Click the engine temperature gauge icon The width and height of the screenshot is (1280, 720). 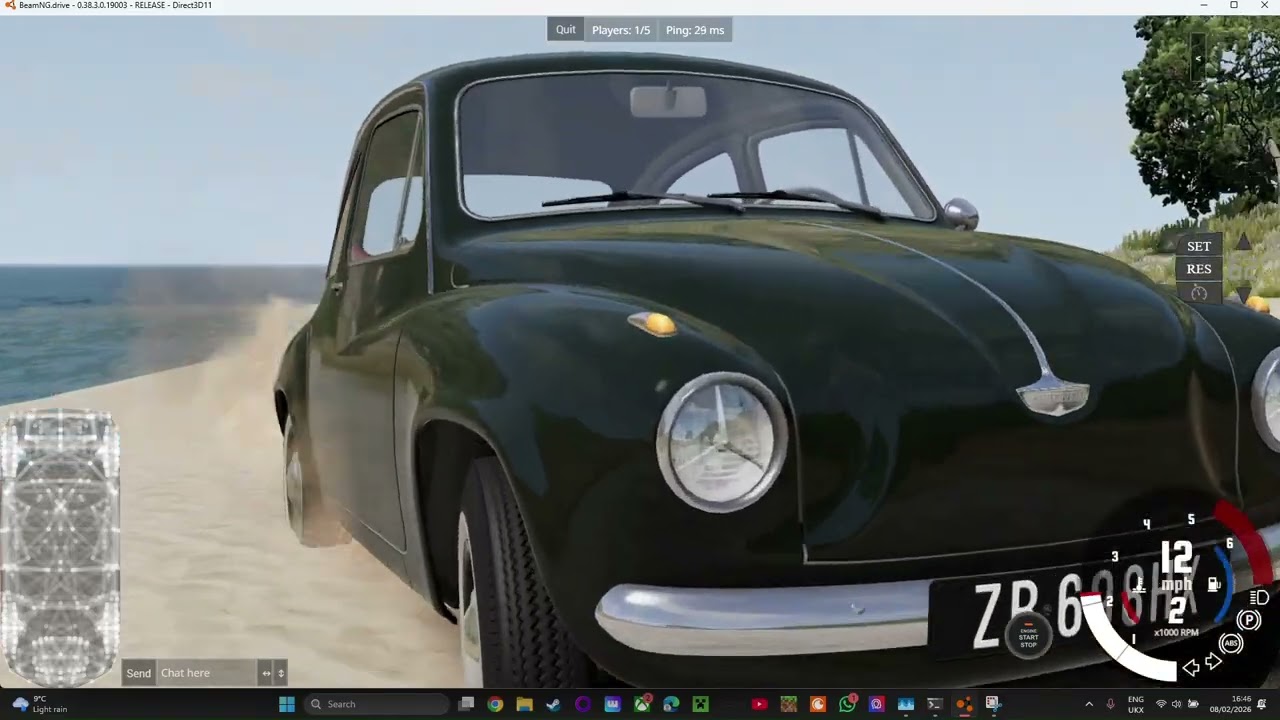click(x=1138, y=586)
